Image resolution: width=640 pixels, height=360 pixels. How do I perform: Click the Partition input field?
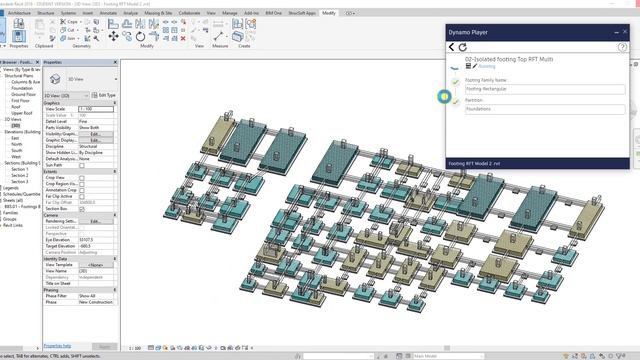[x=545, y=109]
